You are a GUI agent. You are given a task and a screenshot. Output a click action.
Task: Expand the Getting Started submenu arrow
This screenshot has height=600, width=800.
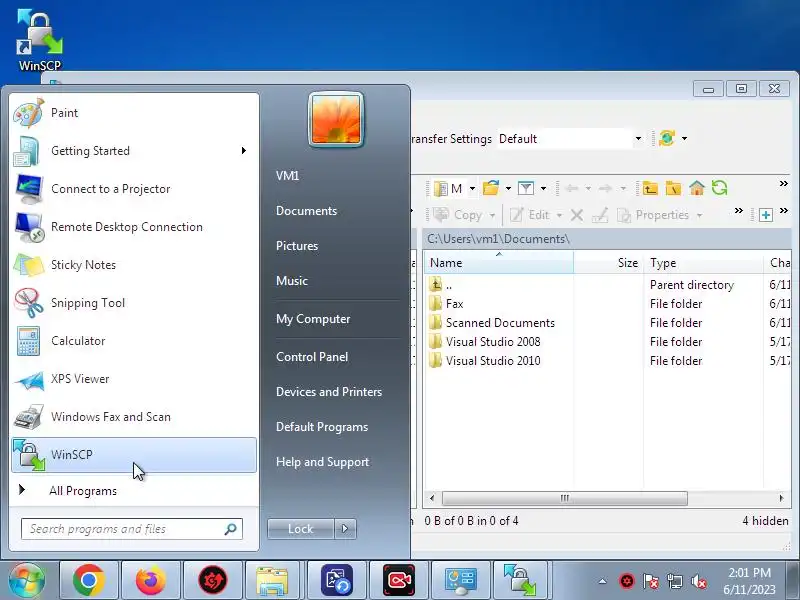tap(244, 151)
